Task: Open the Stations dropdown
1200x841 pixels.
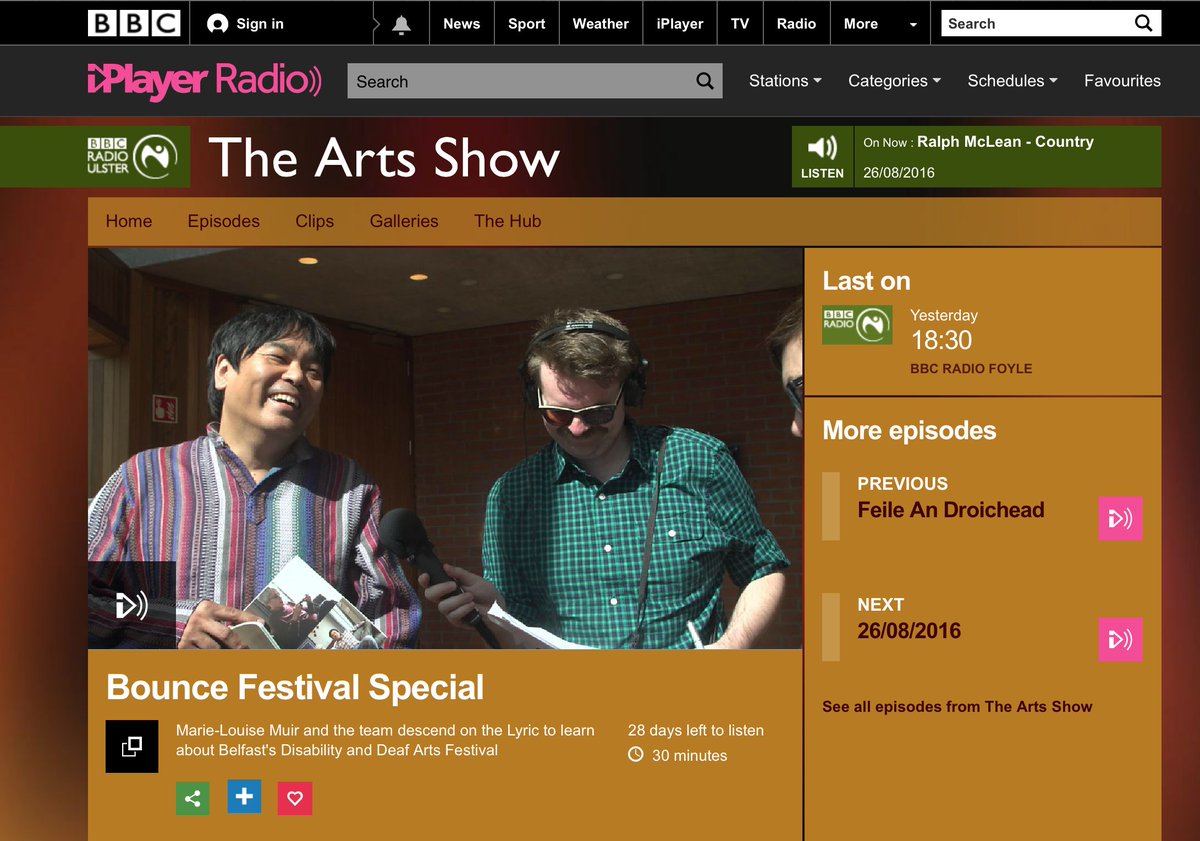Action: tap(785, 81)
